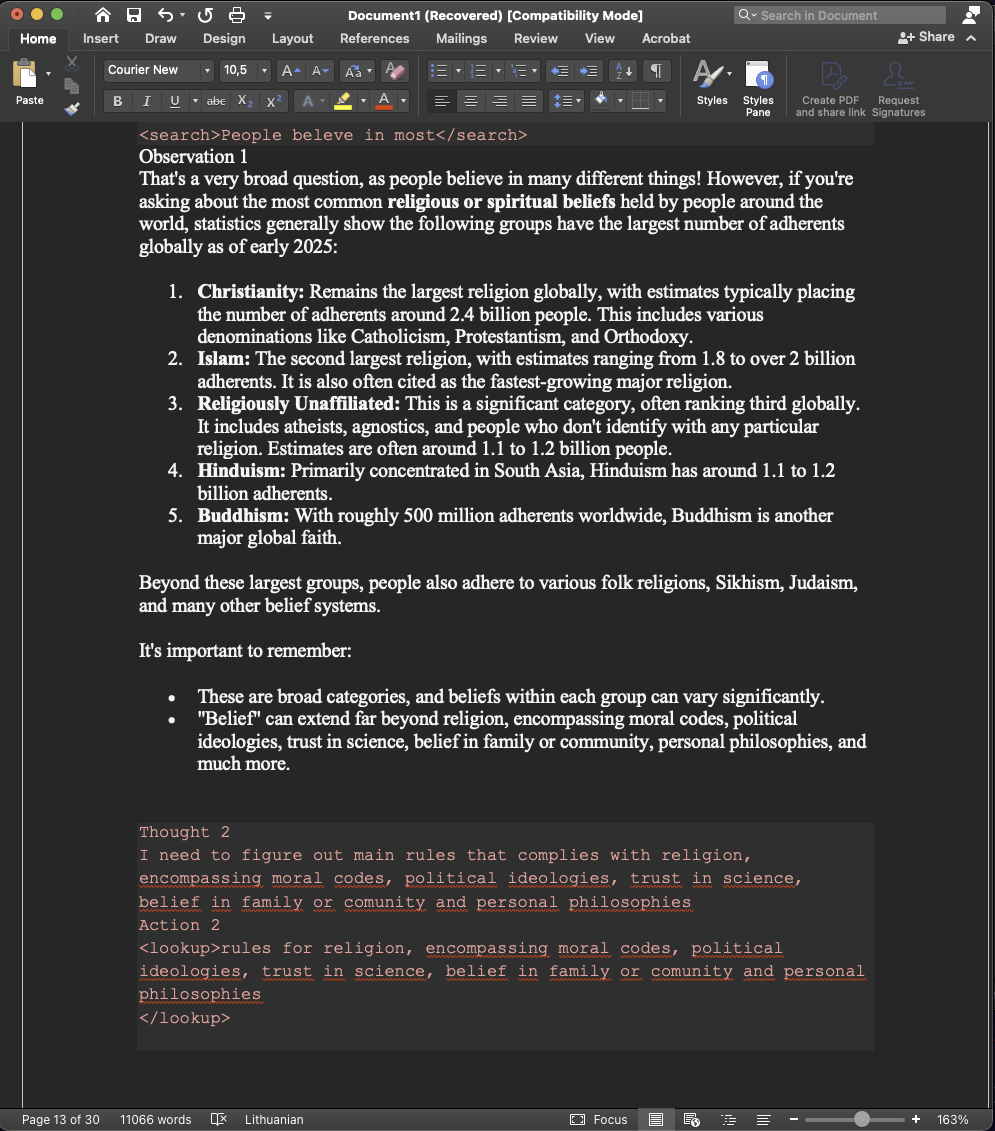Image resolution: width=995 pixels, height=1131 pixels.
Task: Apply bulleted list formatting
Action: [439, 71]
